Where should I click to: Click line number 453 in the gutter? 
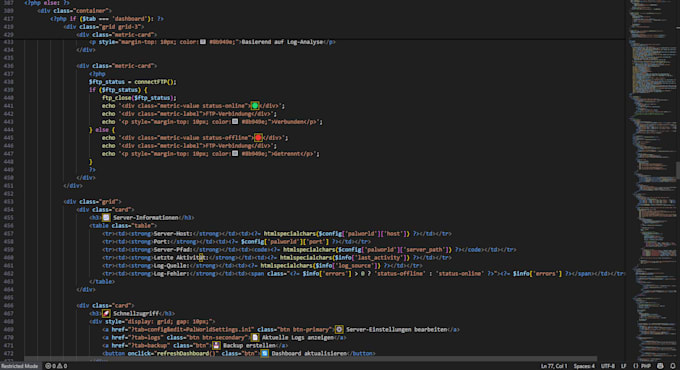(x=8, y=201)
